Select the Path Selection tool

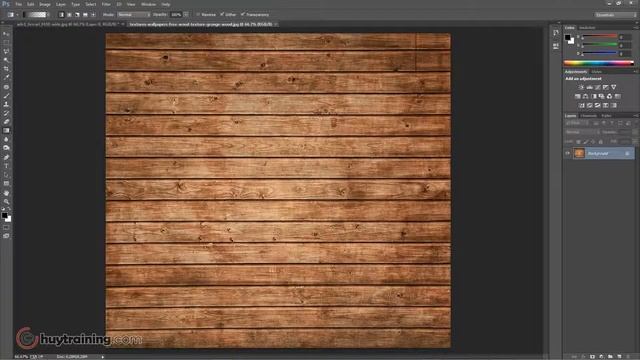coord(6,175)
